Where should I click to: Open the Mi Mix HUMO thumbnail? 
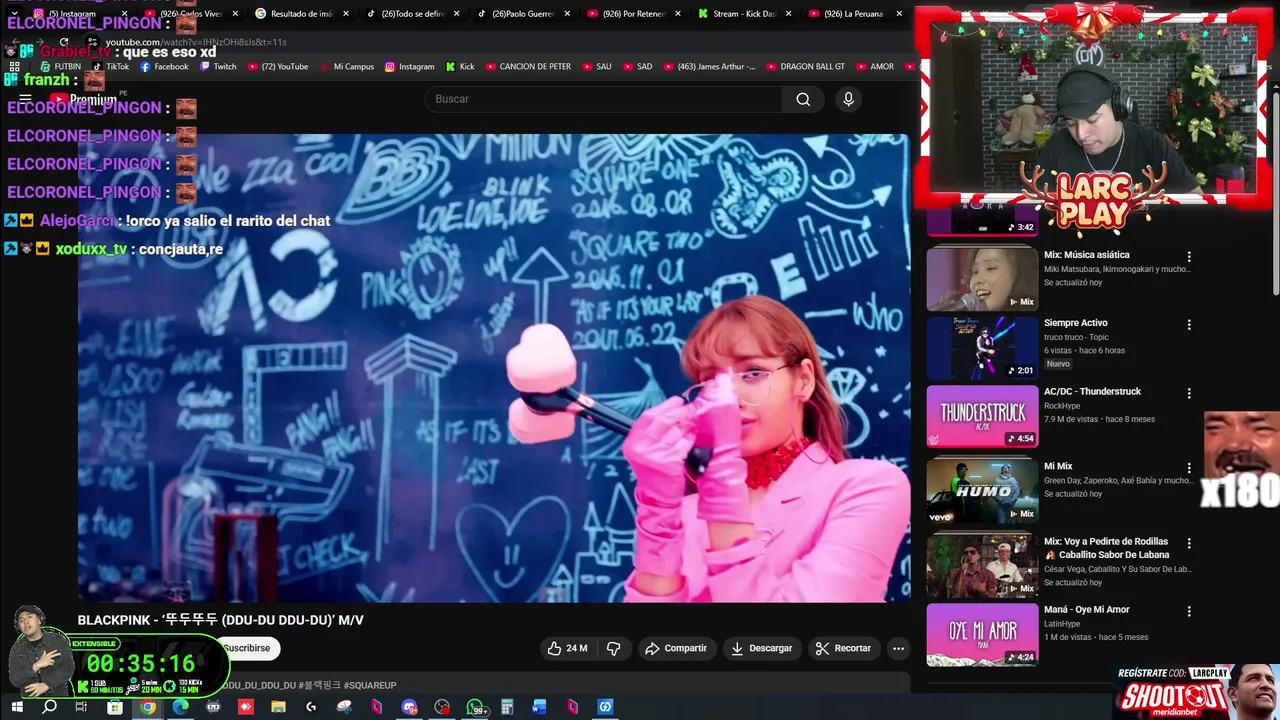coord(982,491)
